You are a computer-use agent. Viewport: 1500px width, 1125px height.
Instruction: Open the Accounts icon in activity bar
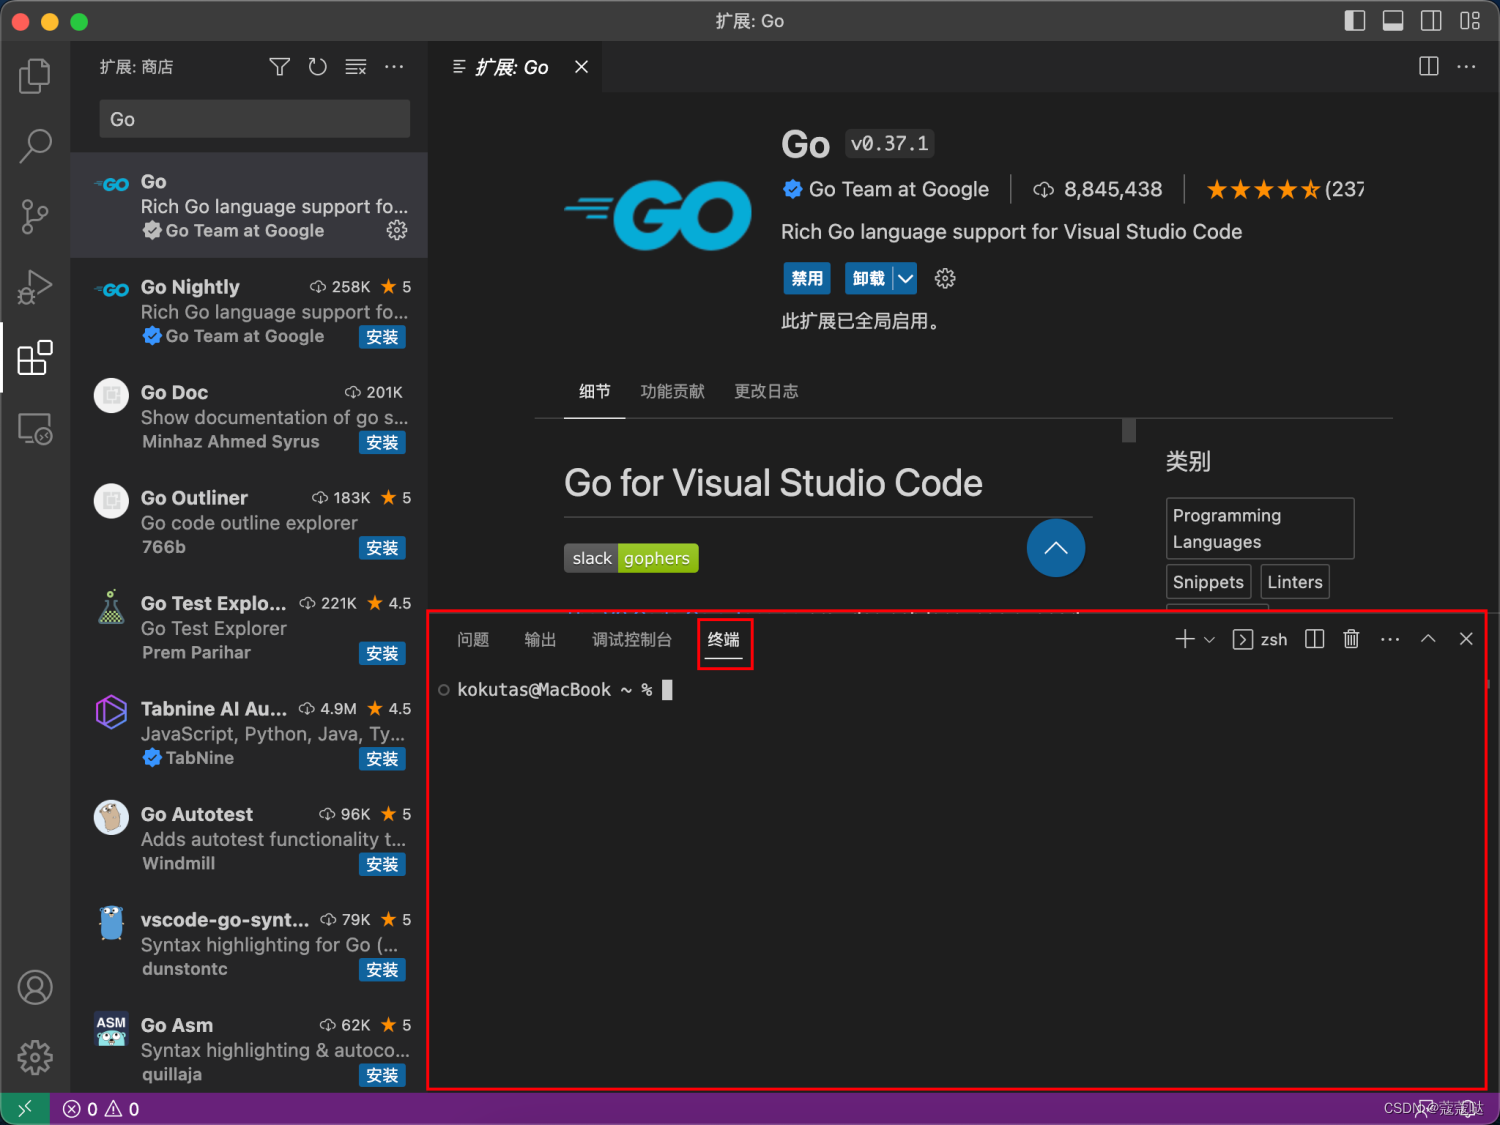(x=35, y=987)
